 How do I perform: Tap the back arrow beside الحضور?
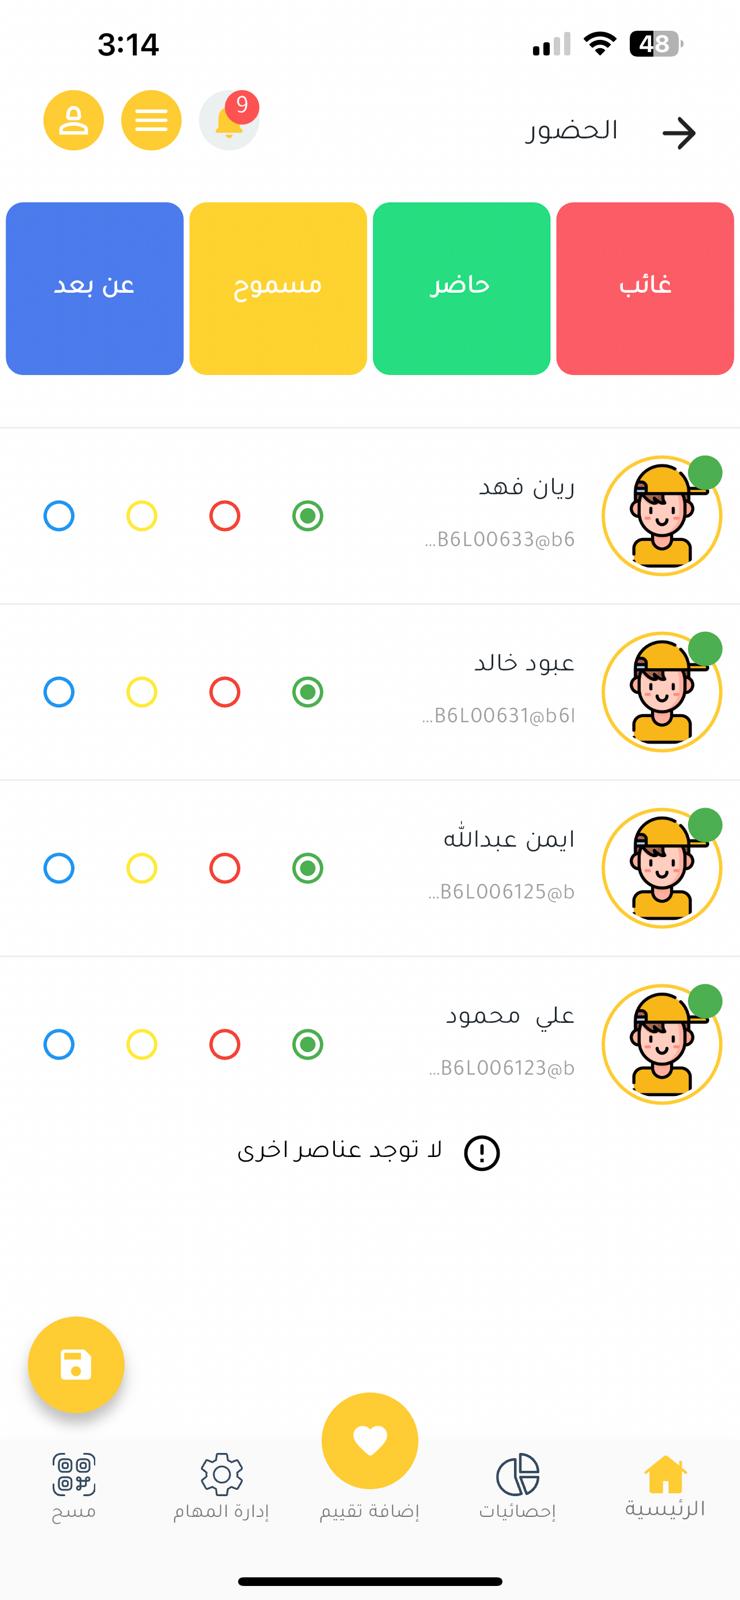click(679, 132)
